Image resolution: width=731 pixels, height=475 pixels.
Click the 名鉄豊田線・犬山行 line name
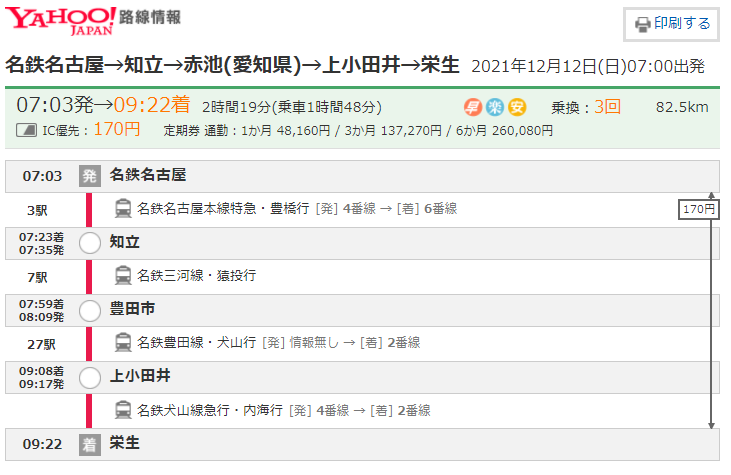click(x=196, y=343)
